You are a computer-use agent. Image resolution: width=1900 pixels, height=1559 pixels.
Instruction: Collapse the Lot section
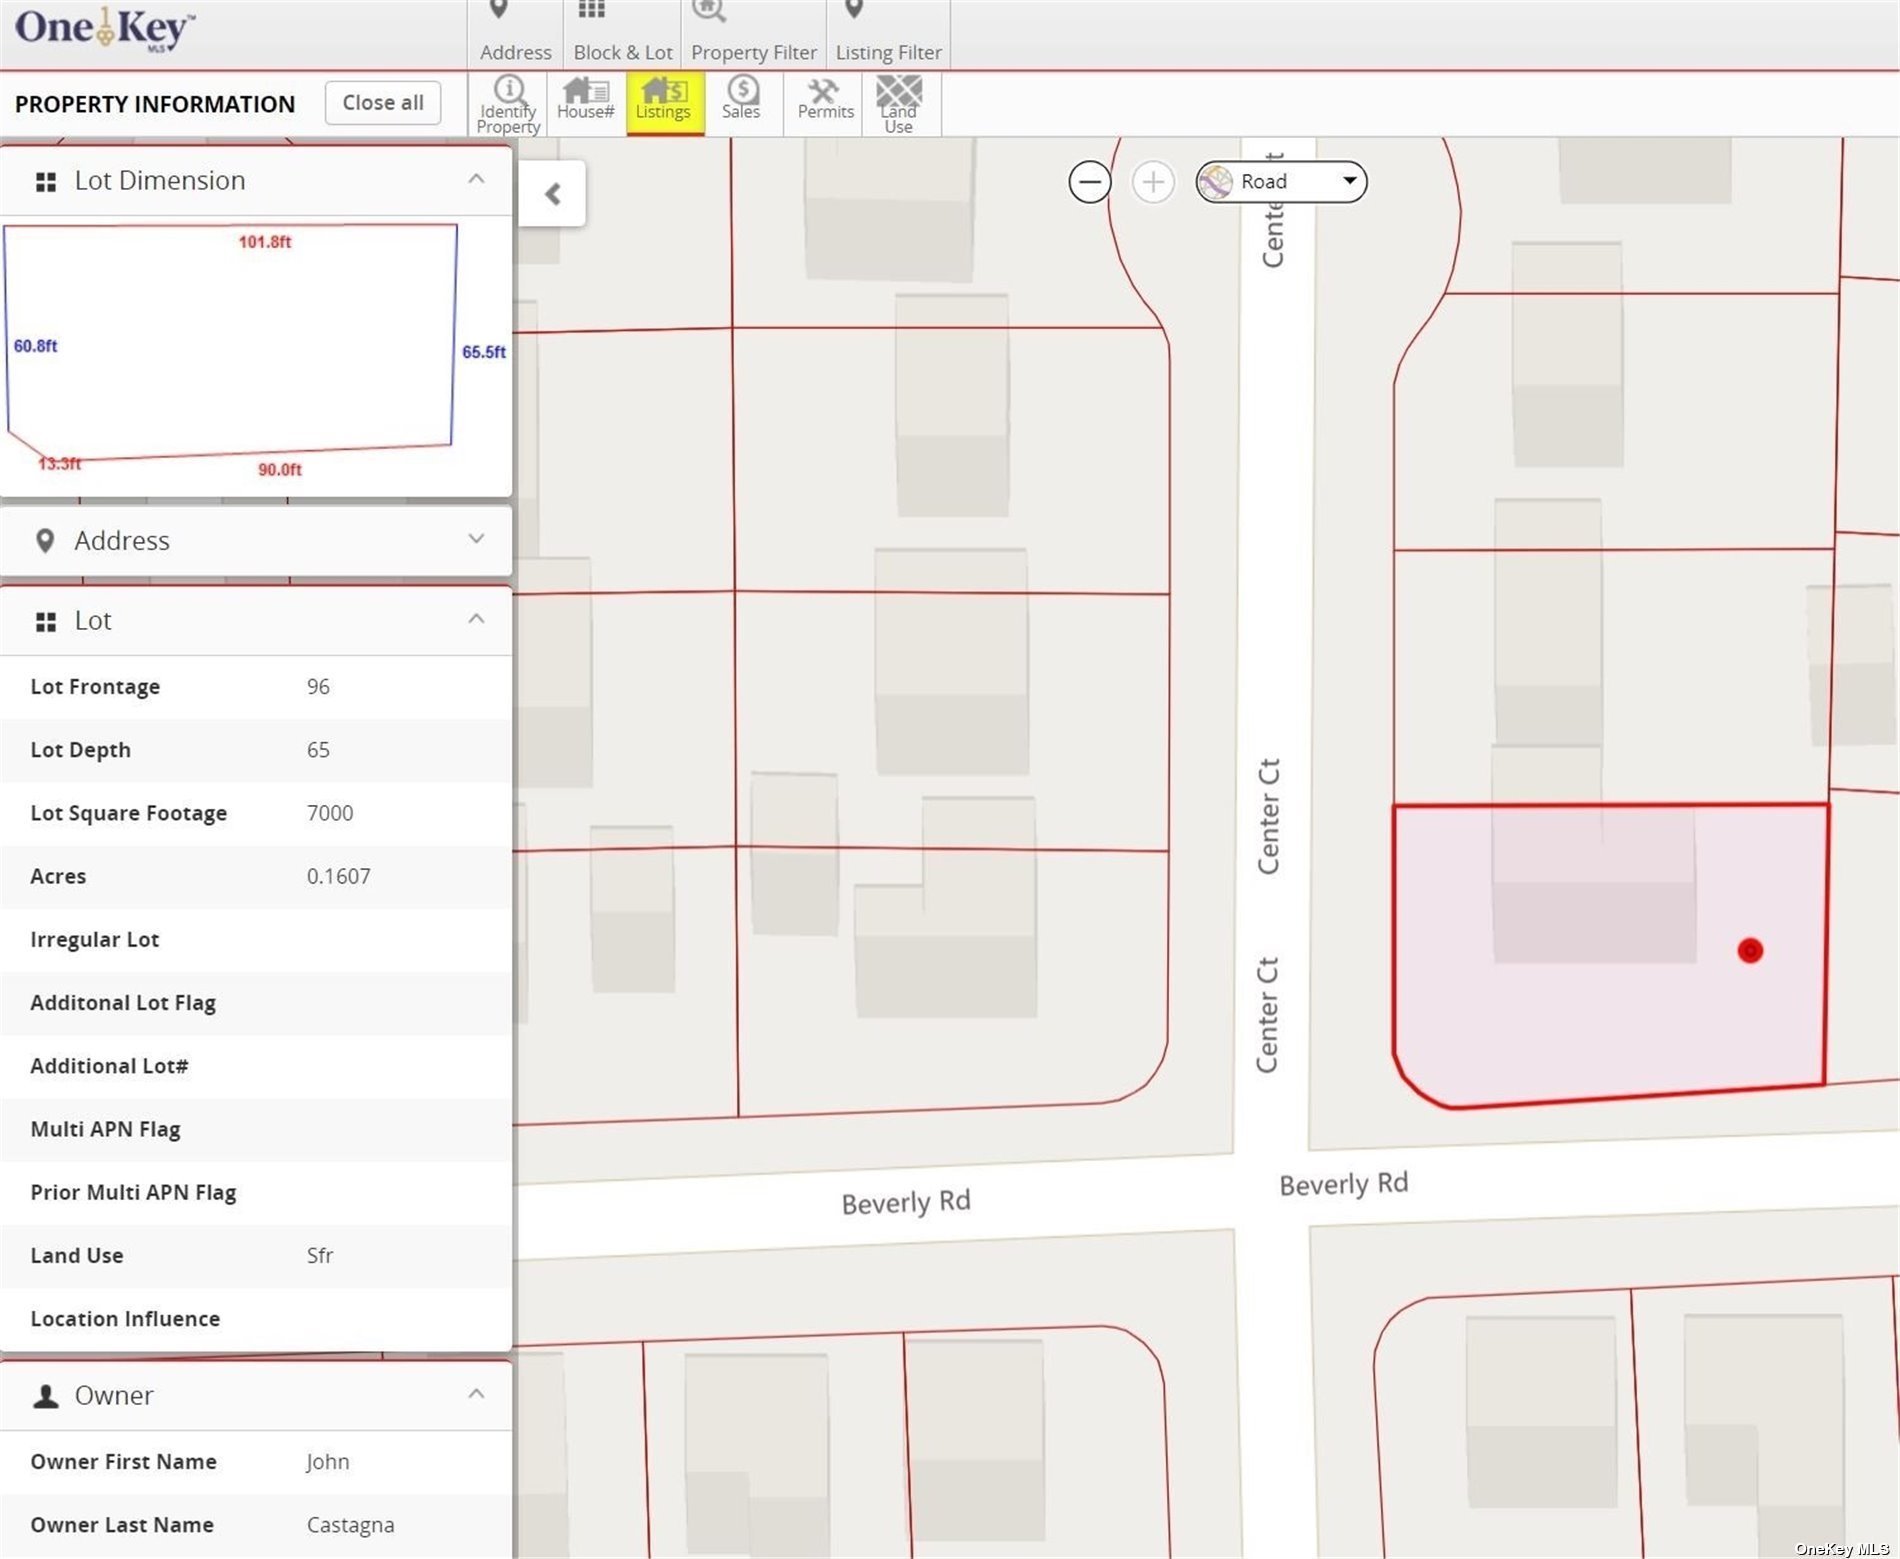click(x=476, y=619)
